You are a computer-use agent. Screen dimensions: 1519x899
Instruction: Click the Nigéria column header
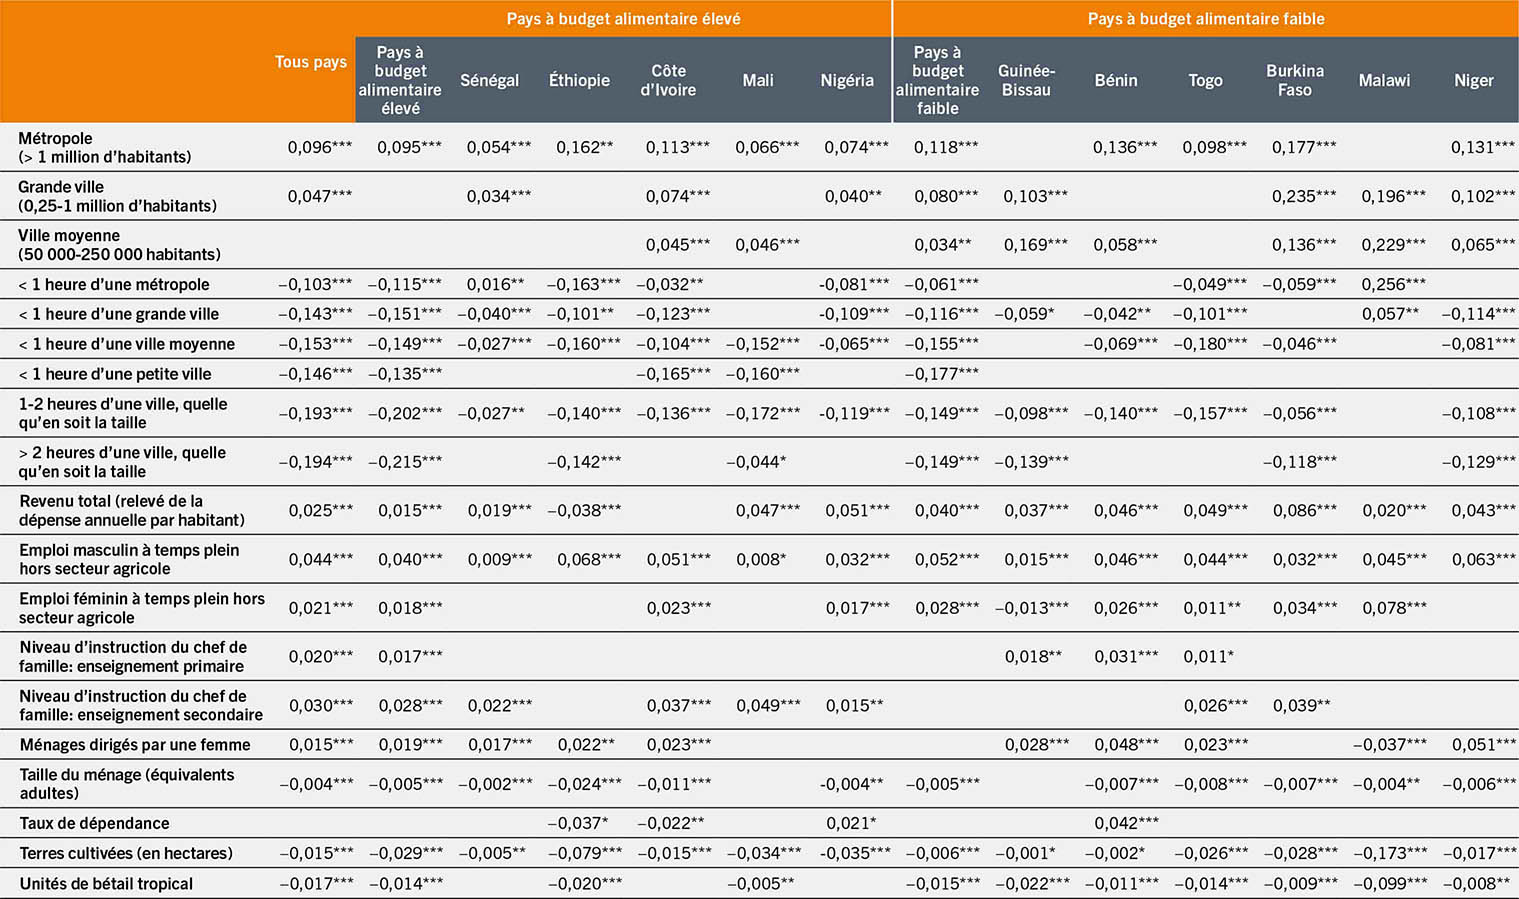click(x=847, y=81)
